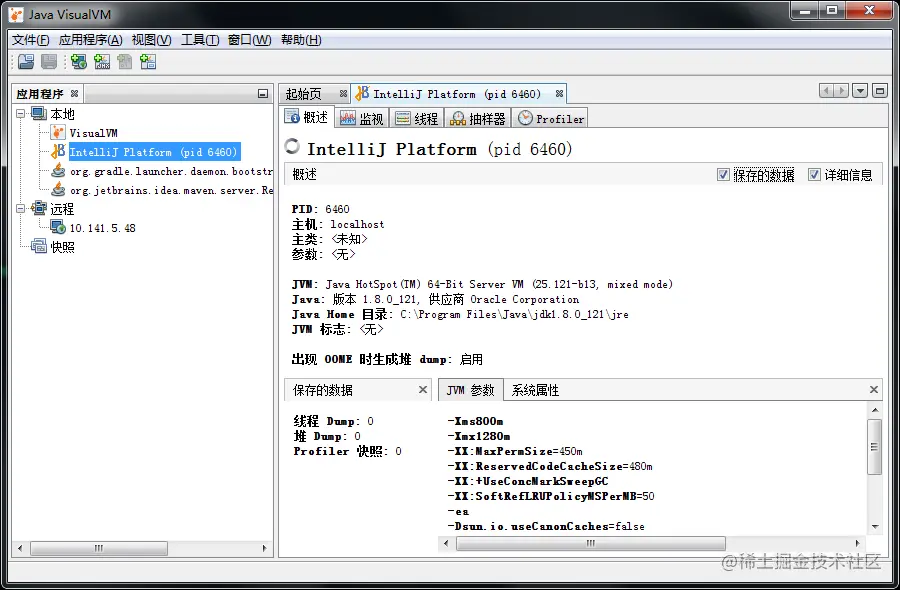Click the Java VisualVM title bar icon

coord(17,14)
